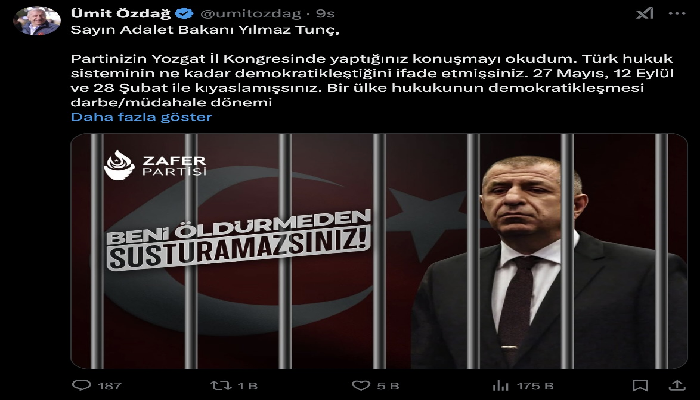Viewport: 700px width, 400px height.
Task: Open the profile avatar picture
Action: [37, 21]
